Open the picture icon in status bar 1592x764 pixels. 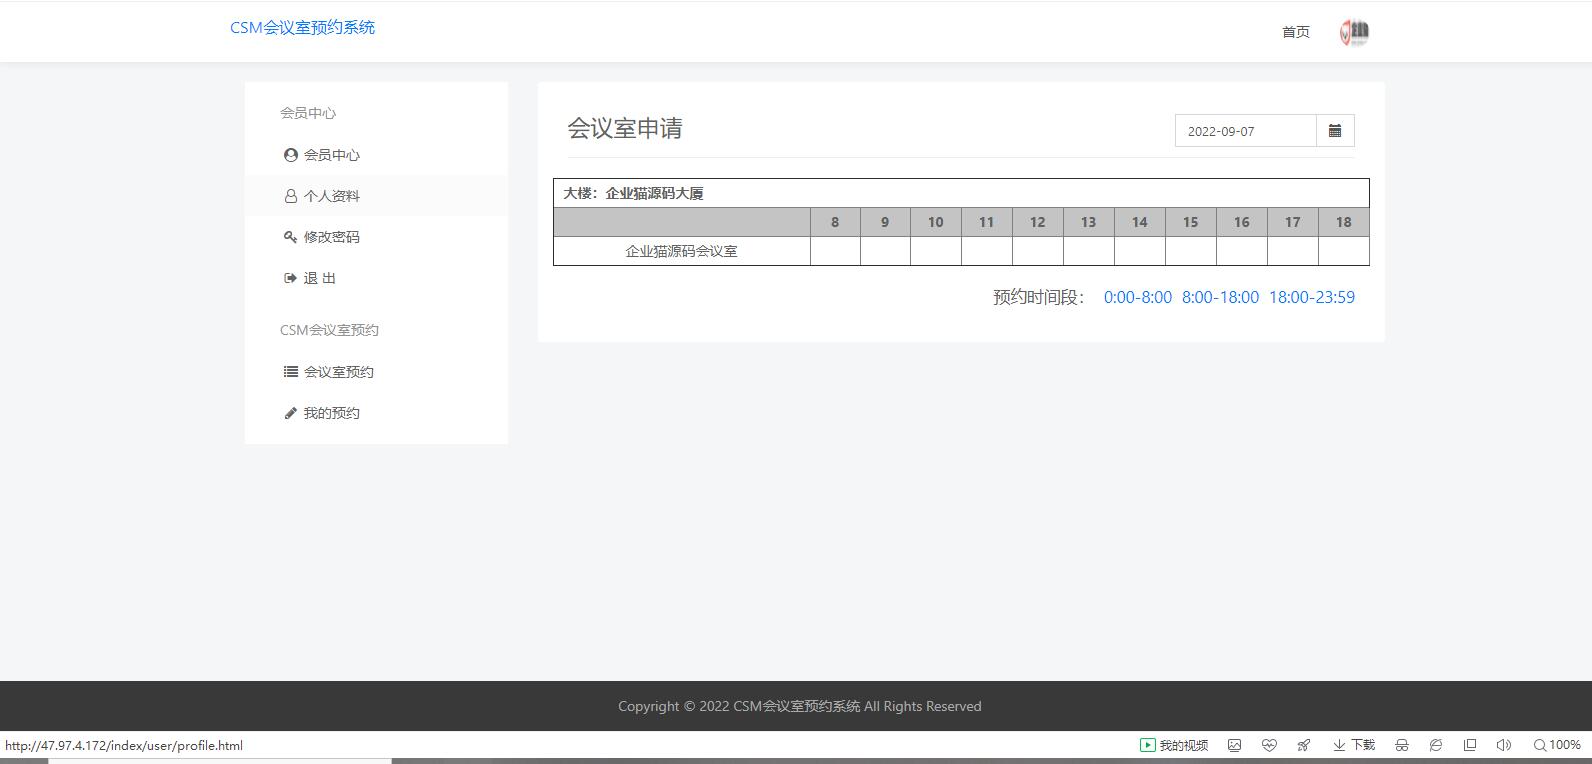point(1235,745)
